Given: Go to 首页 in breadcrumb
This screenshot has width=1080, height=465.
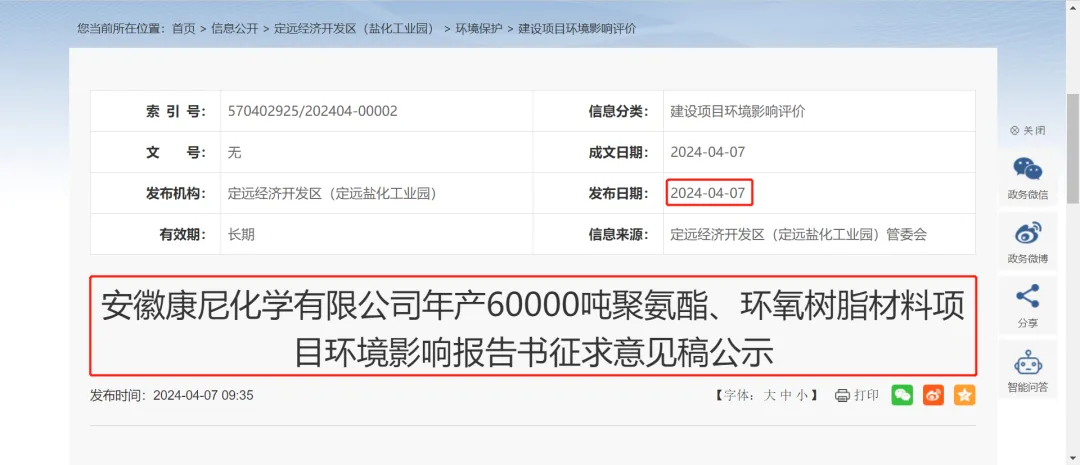Looking at the screenshot, I should coord(184,29).
